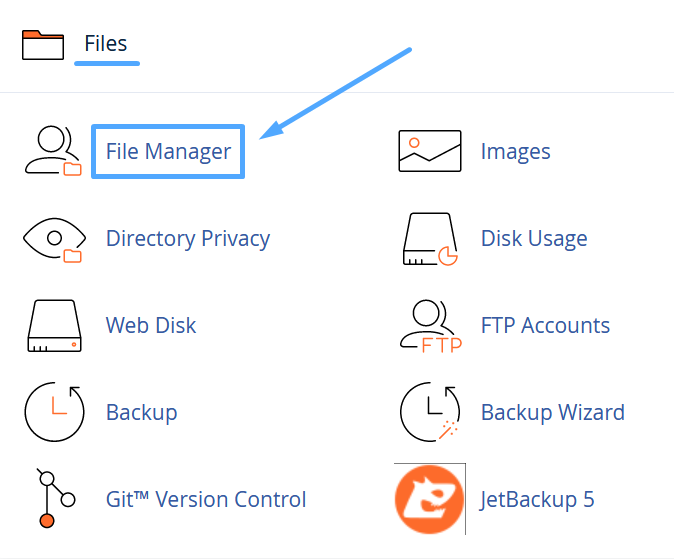674x559 pixels.
Task: Open the Images link
Action: point(515,152)
